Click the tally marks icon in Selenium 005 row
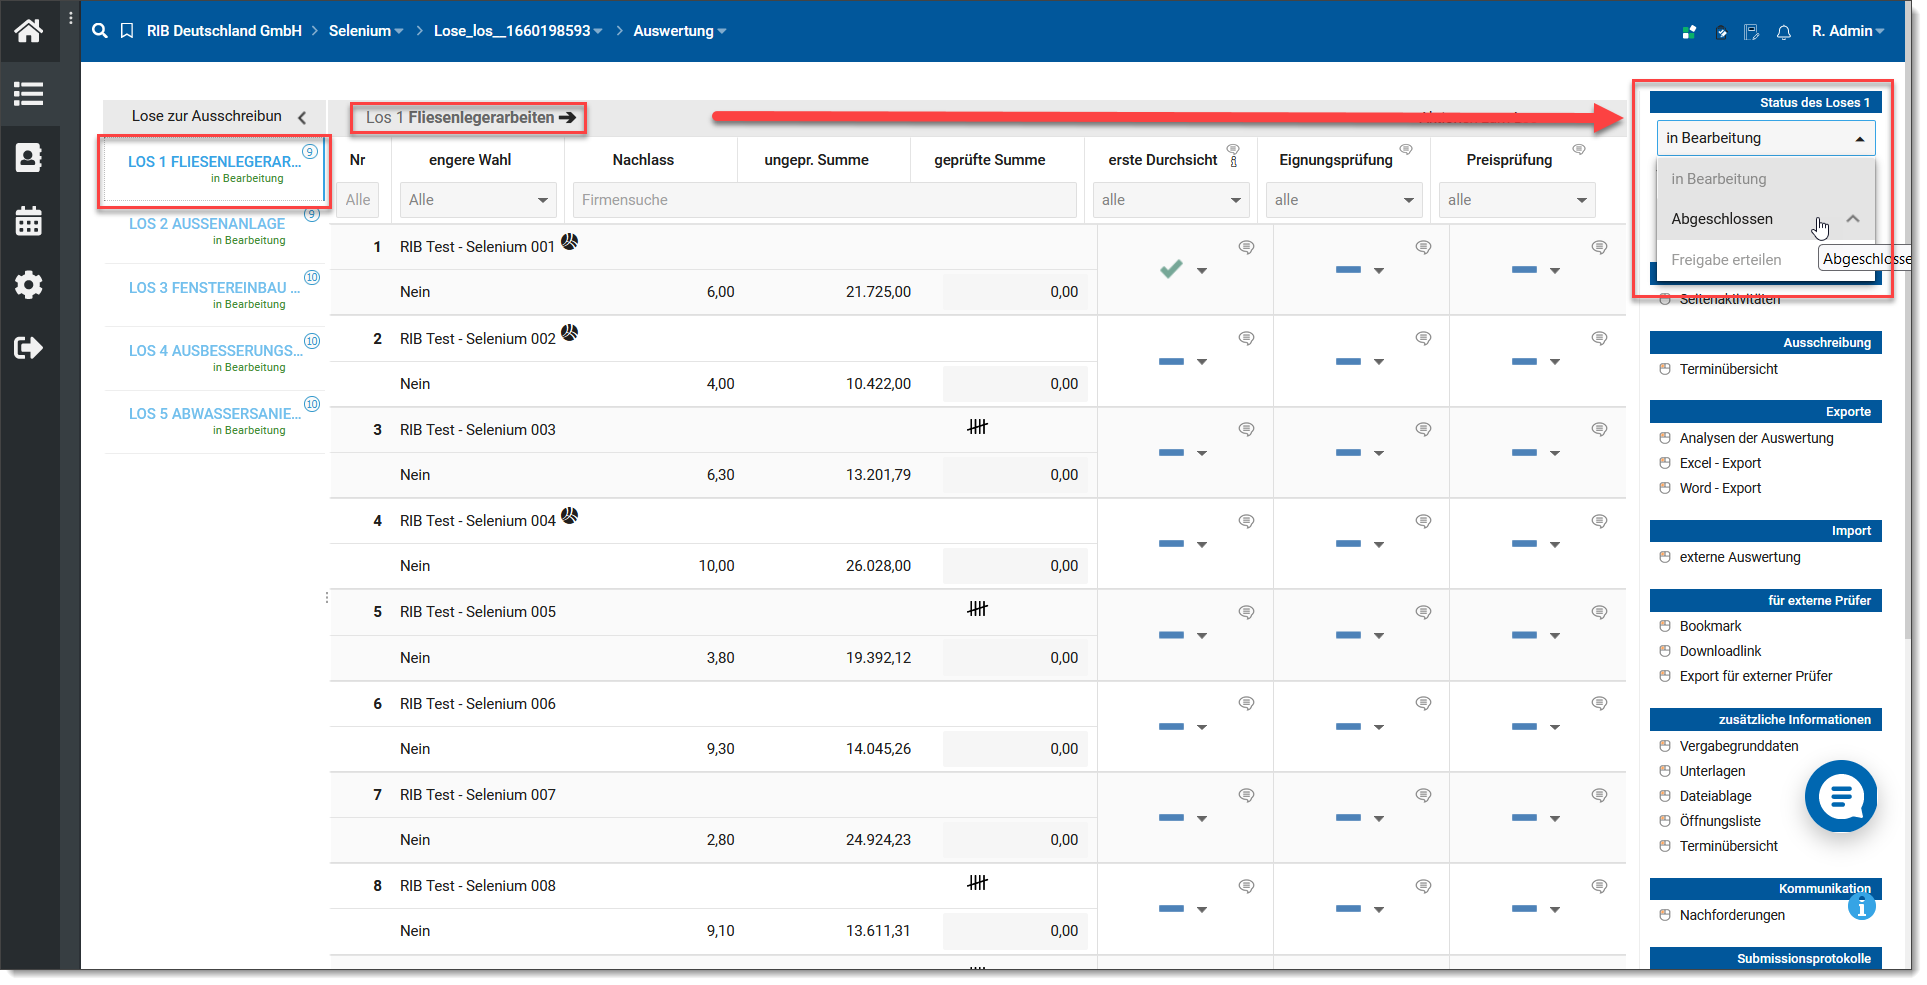The width and height of the screenshot is (1927, 985). (x=977, y=609)
